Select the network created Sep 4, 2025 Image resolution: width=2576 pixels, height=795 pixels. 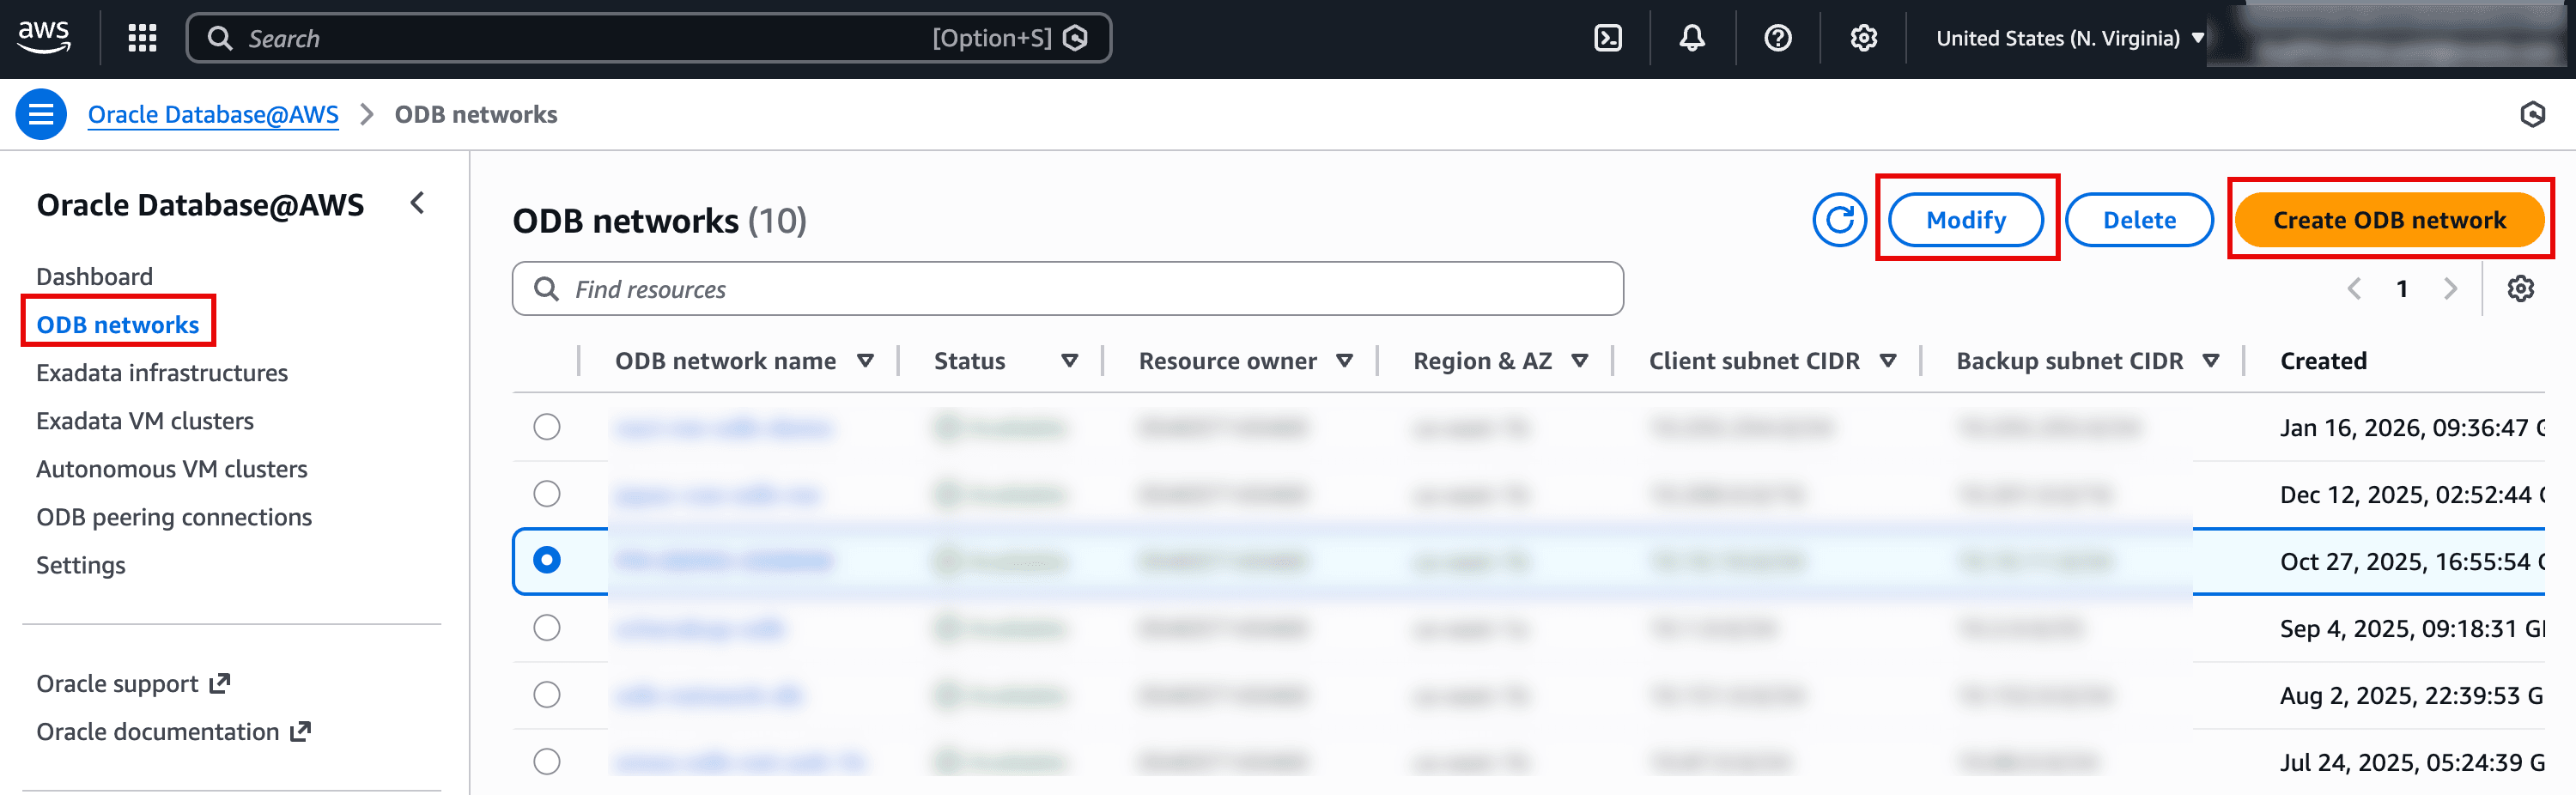tap(547, 628)
